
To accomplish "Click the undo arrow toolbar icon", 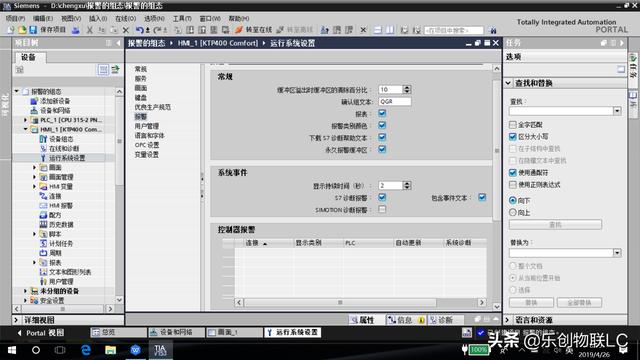I will 139,30.
